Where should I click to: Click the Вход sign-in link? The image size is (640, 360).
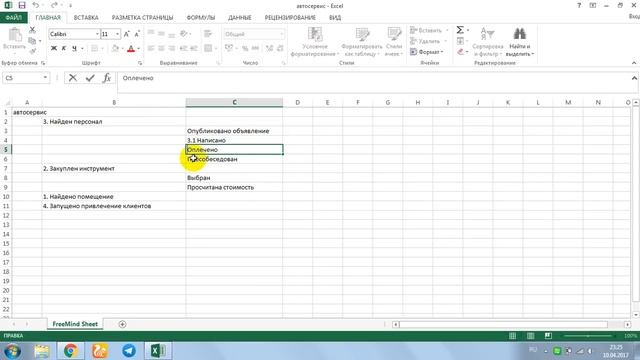[x=634, y=16]
